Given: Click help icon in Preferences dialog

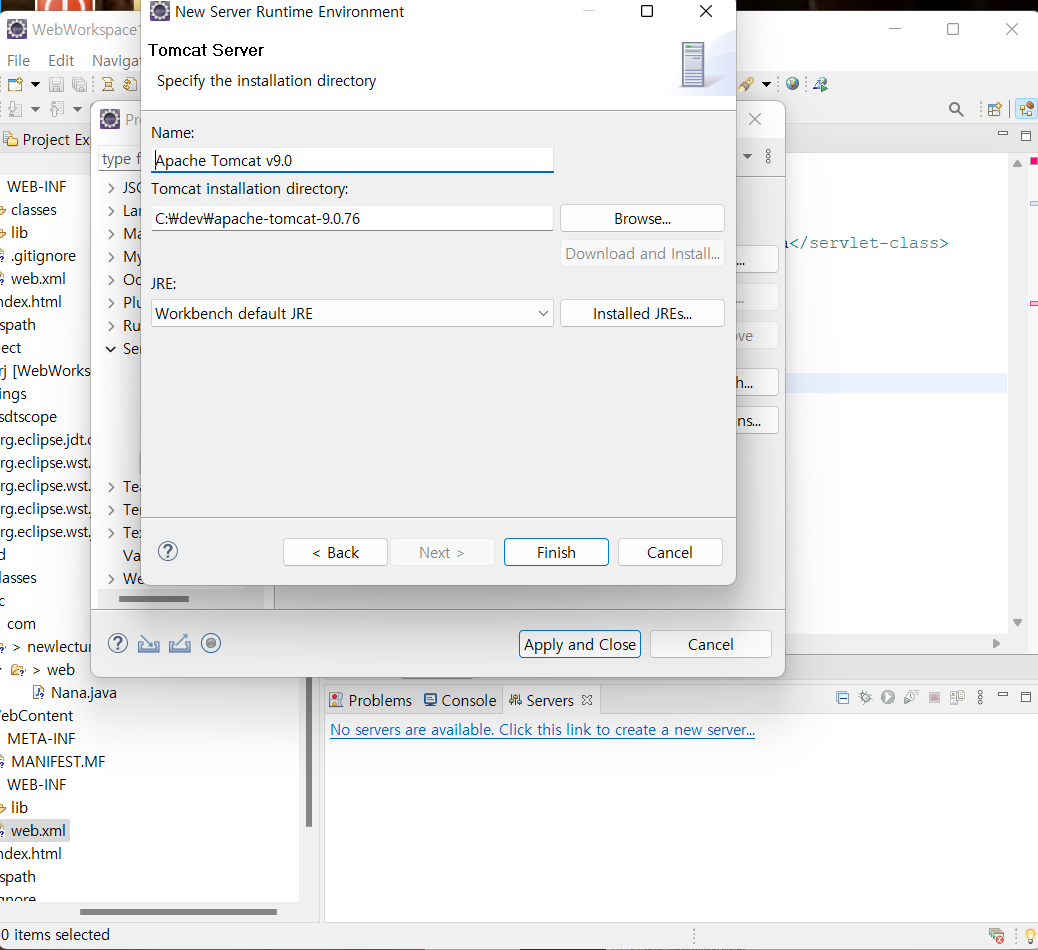Looking at the screenshot, I should click(x=118, y=643).
